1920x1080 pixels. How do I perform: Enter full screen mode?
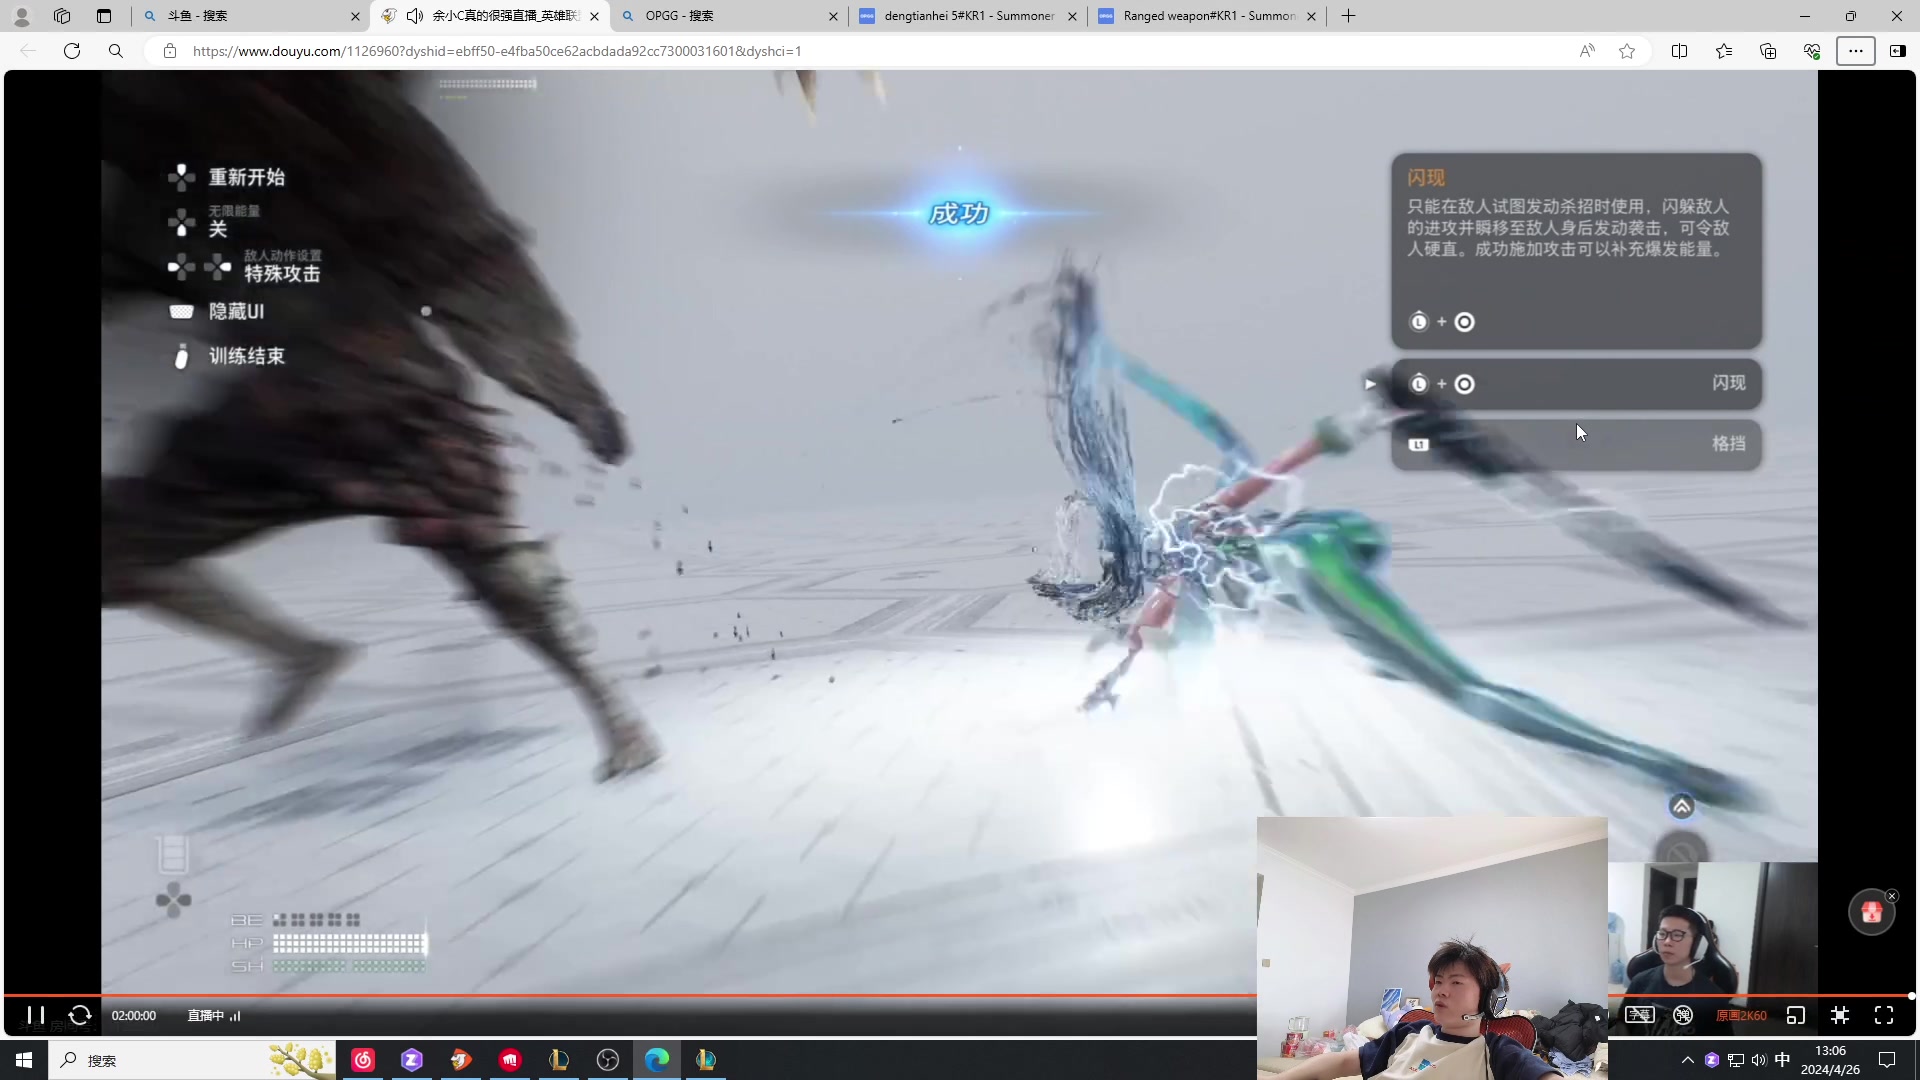point(1884,1015)
